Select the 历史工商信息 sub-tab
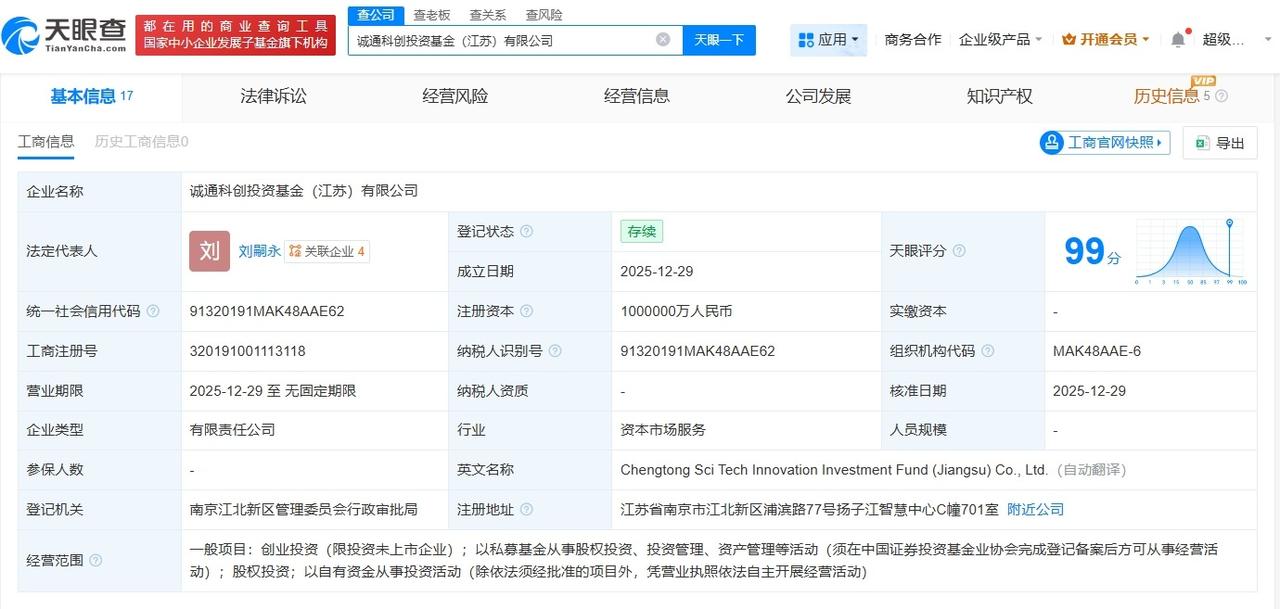This screenshot has height=609, width=1280. [x=141, y=142]
